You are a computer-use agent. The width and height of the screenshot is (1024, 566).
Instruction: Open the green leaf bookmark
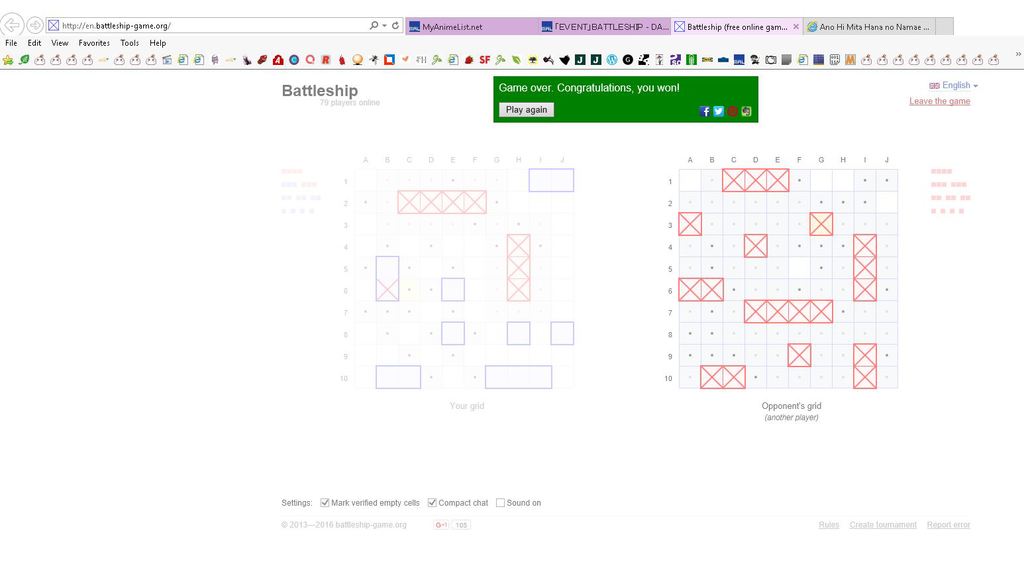pyautogui.click(x=24, y=60)
